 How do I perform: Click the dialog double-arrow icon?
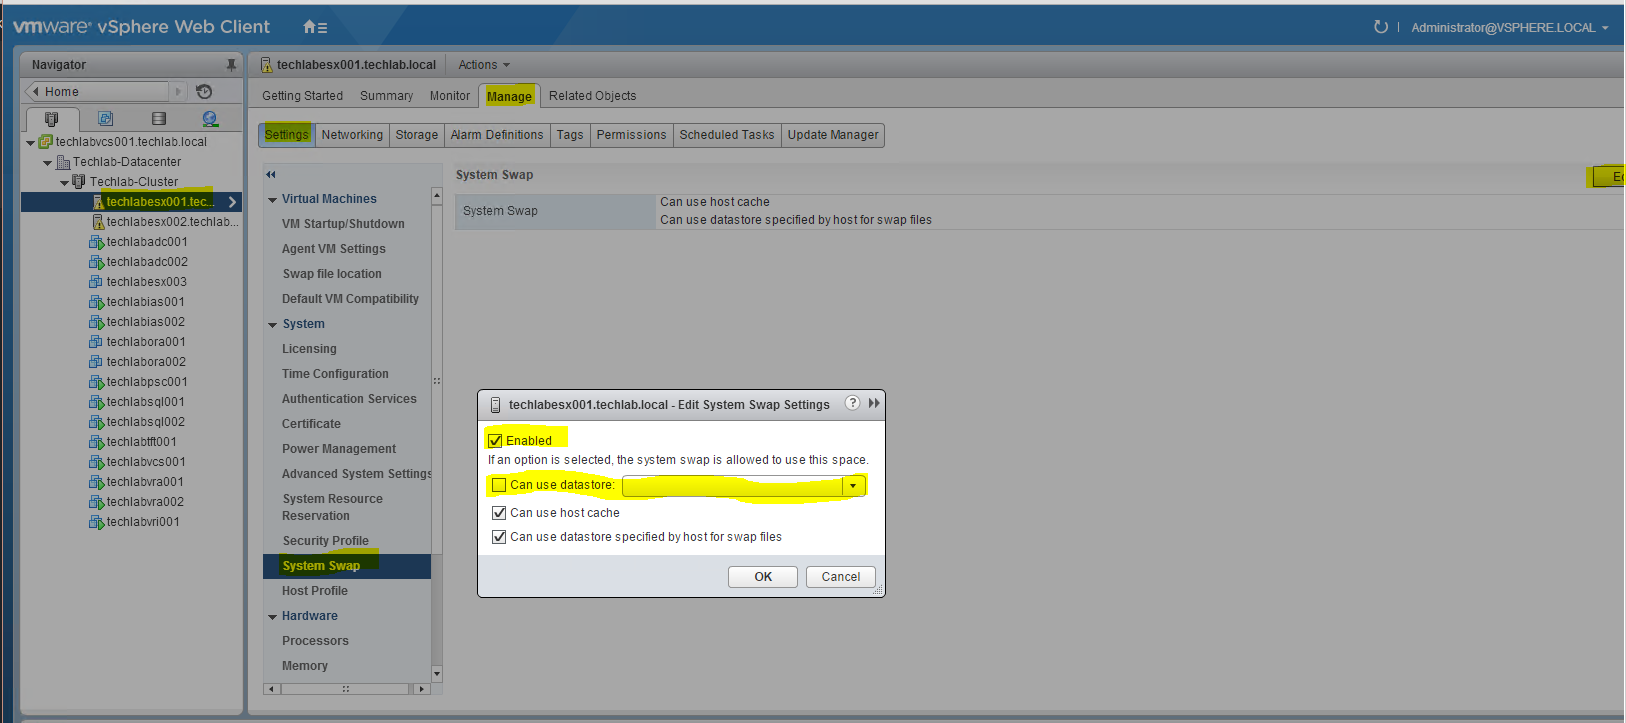click(874, 403)
